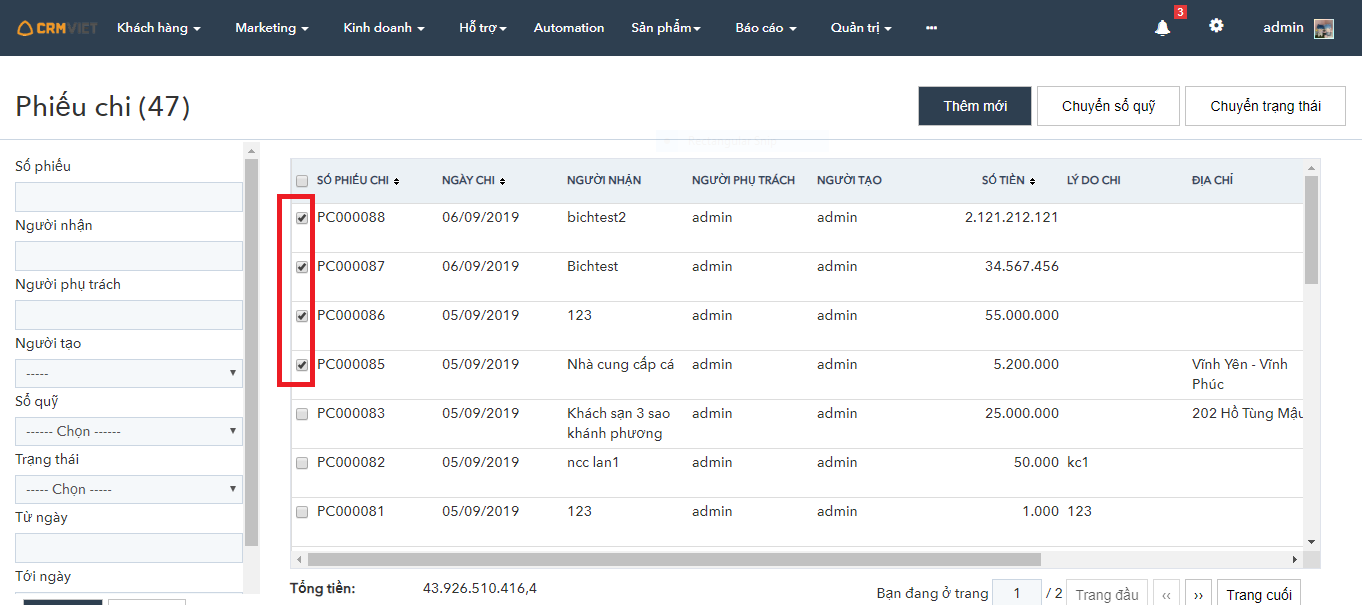This screenshot has height=605, width=1362.
Task: Click the filter panel vertical scrollbar
Action: point(252,352)
